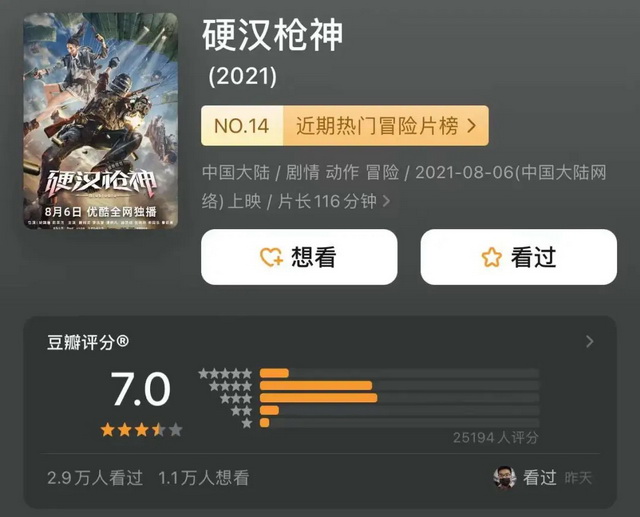Click the one-star label icon
The image size is (640, 517).
(x=247, y=423)
